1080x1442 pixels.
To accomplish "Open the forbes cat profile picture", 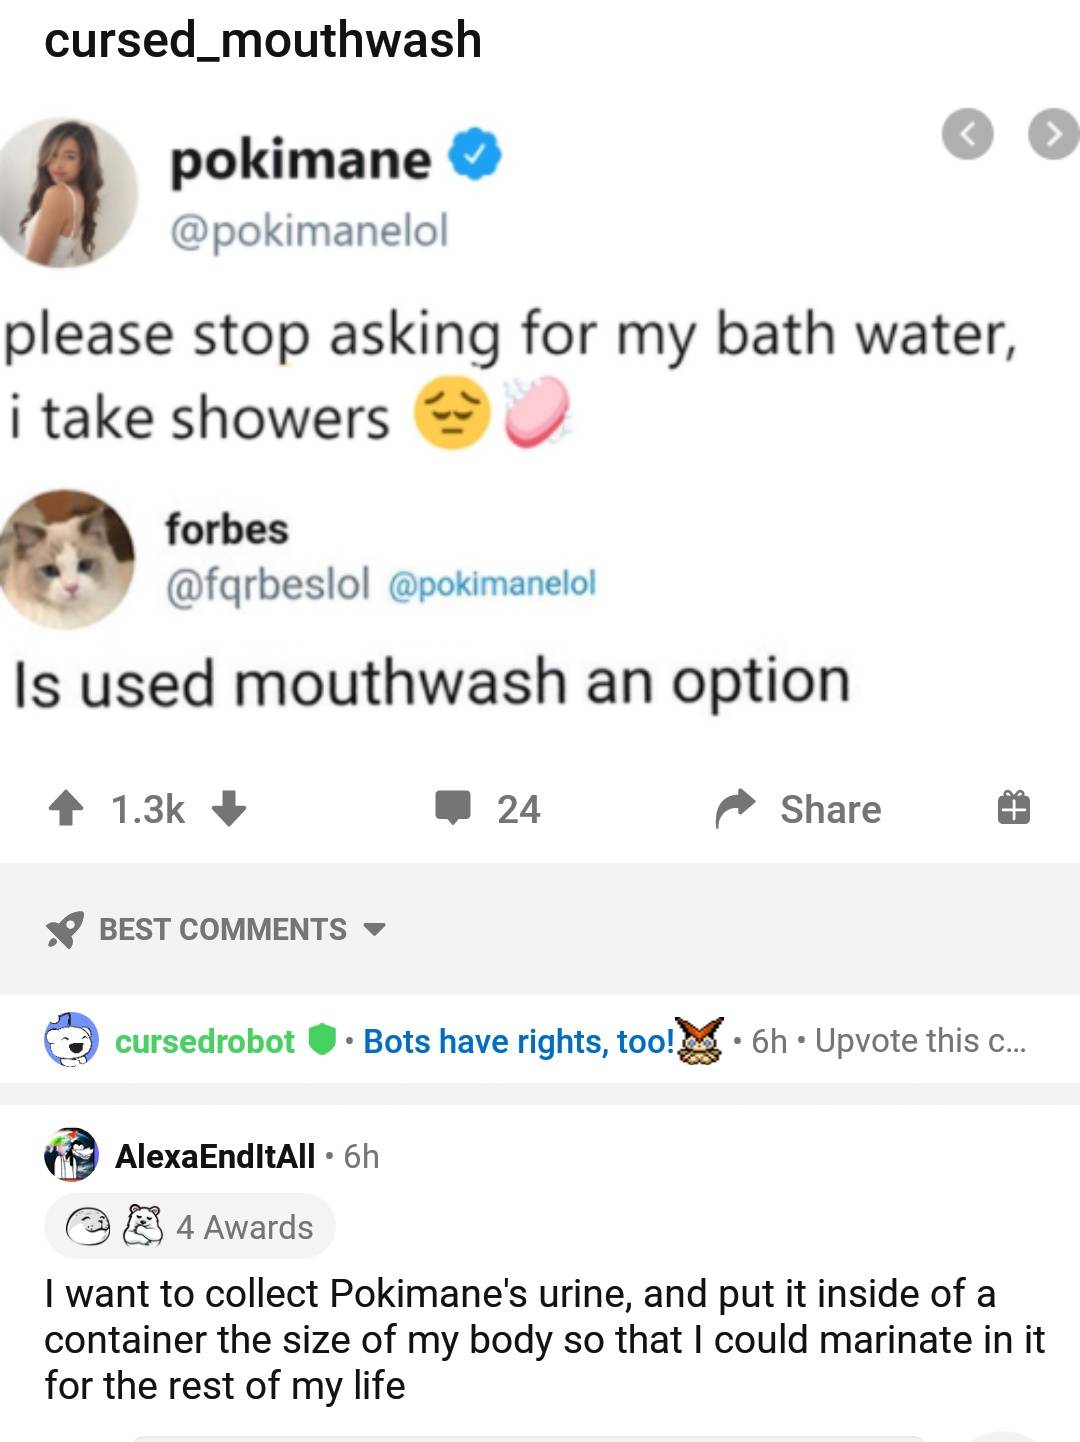I will click(66, 559).
